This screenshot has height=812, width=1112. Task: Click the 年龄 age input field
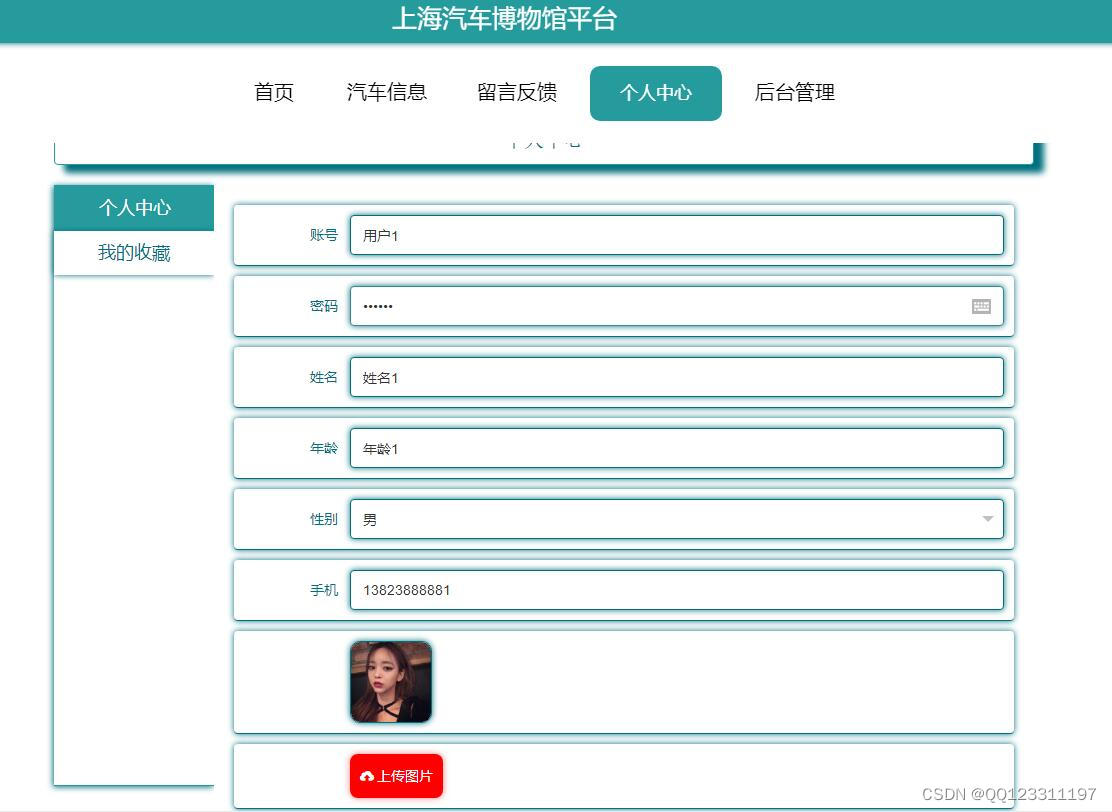coord(676,448)
